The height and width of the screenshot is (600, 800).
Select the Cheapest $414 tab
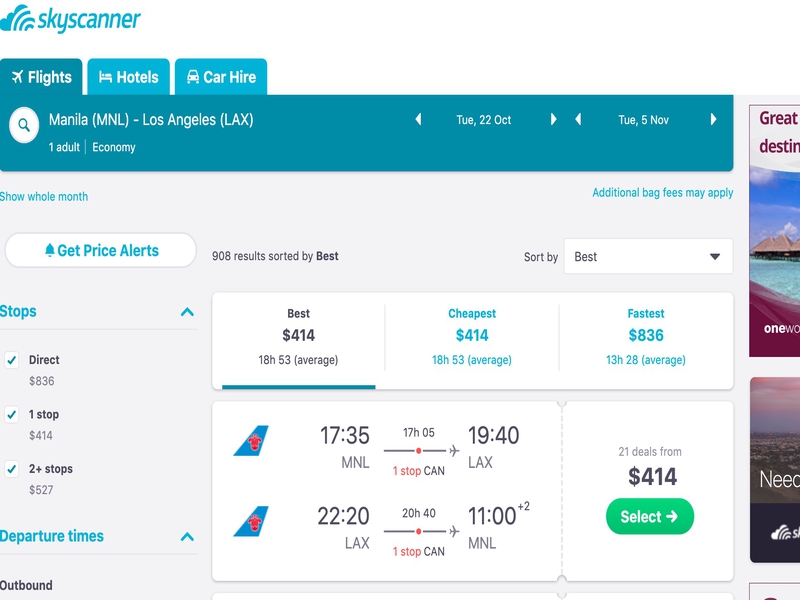pos(472,337)
